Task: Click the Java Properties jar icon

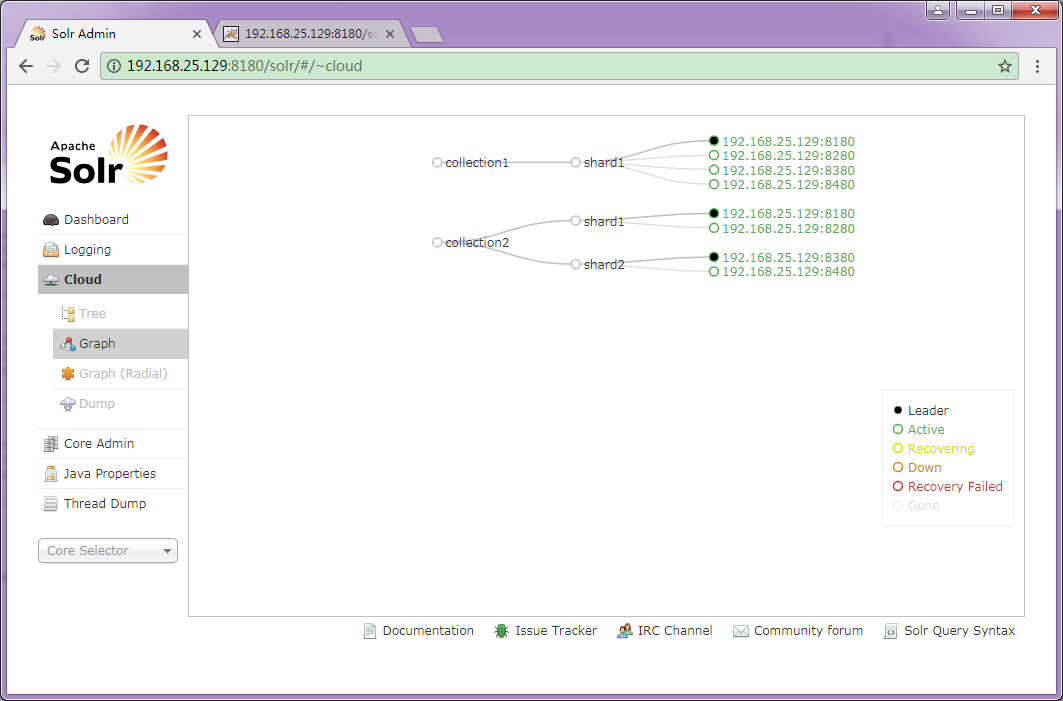Action: pyautogui.click(x=51, y=474)
